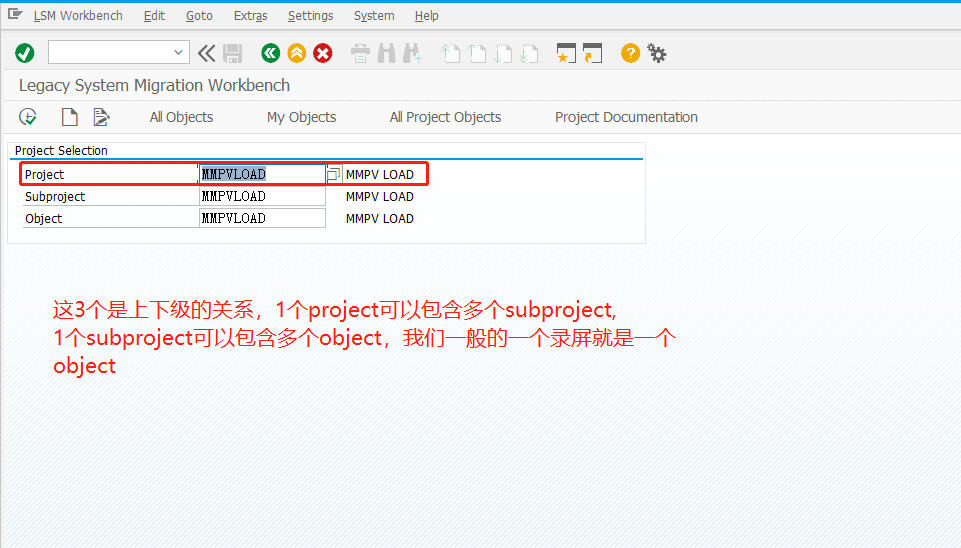
Task: Click the Create New Session icon
Action: click(566, 53)
